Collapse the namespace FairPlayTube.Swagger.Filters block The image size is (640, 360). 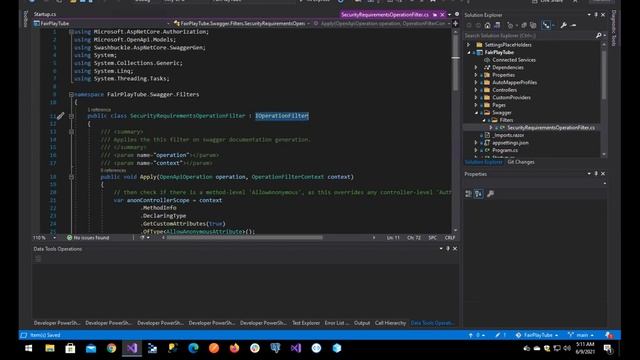pos(71,94)
